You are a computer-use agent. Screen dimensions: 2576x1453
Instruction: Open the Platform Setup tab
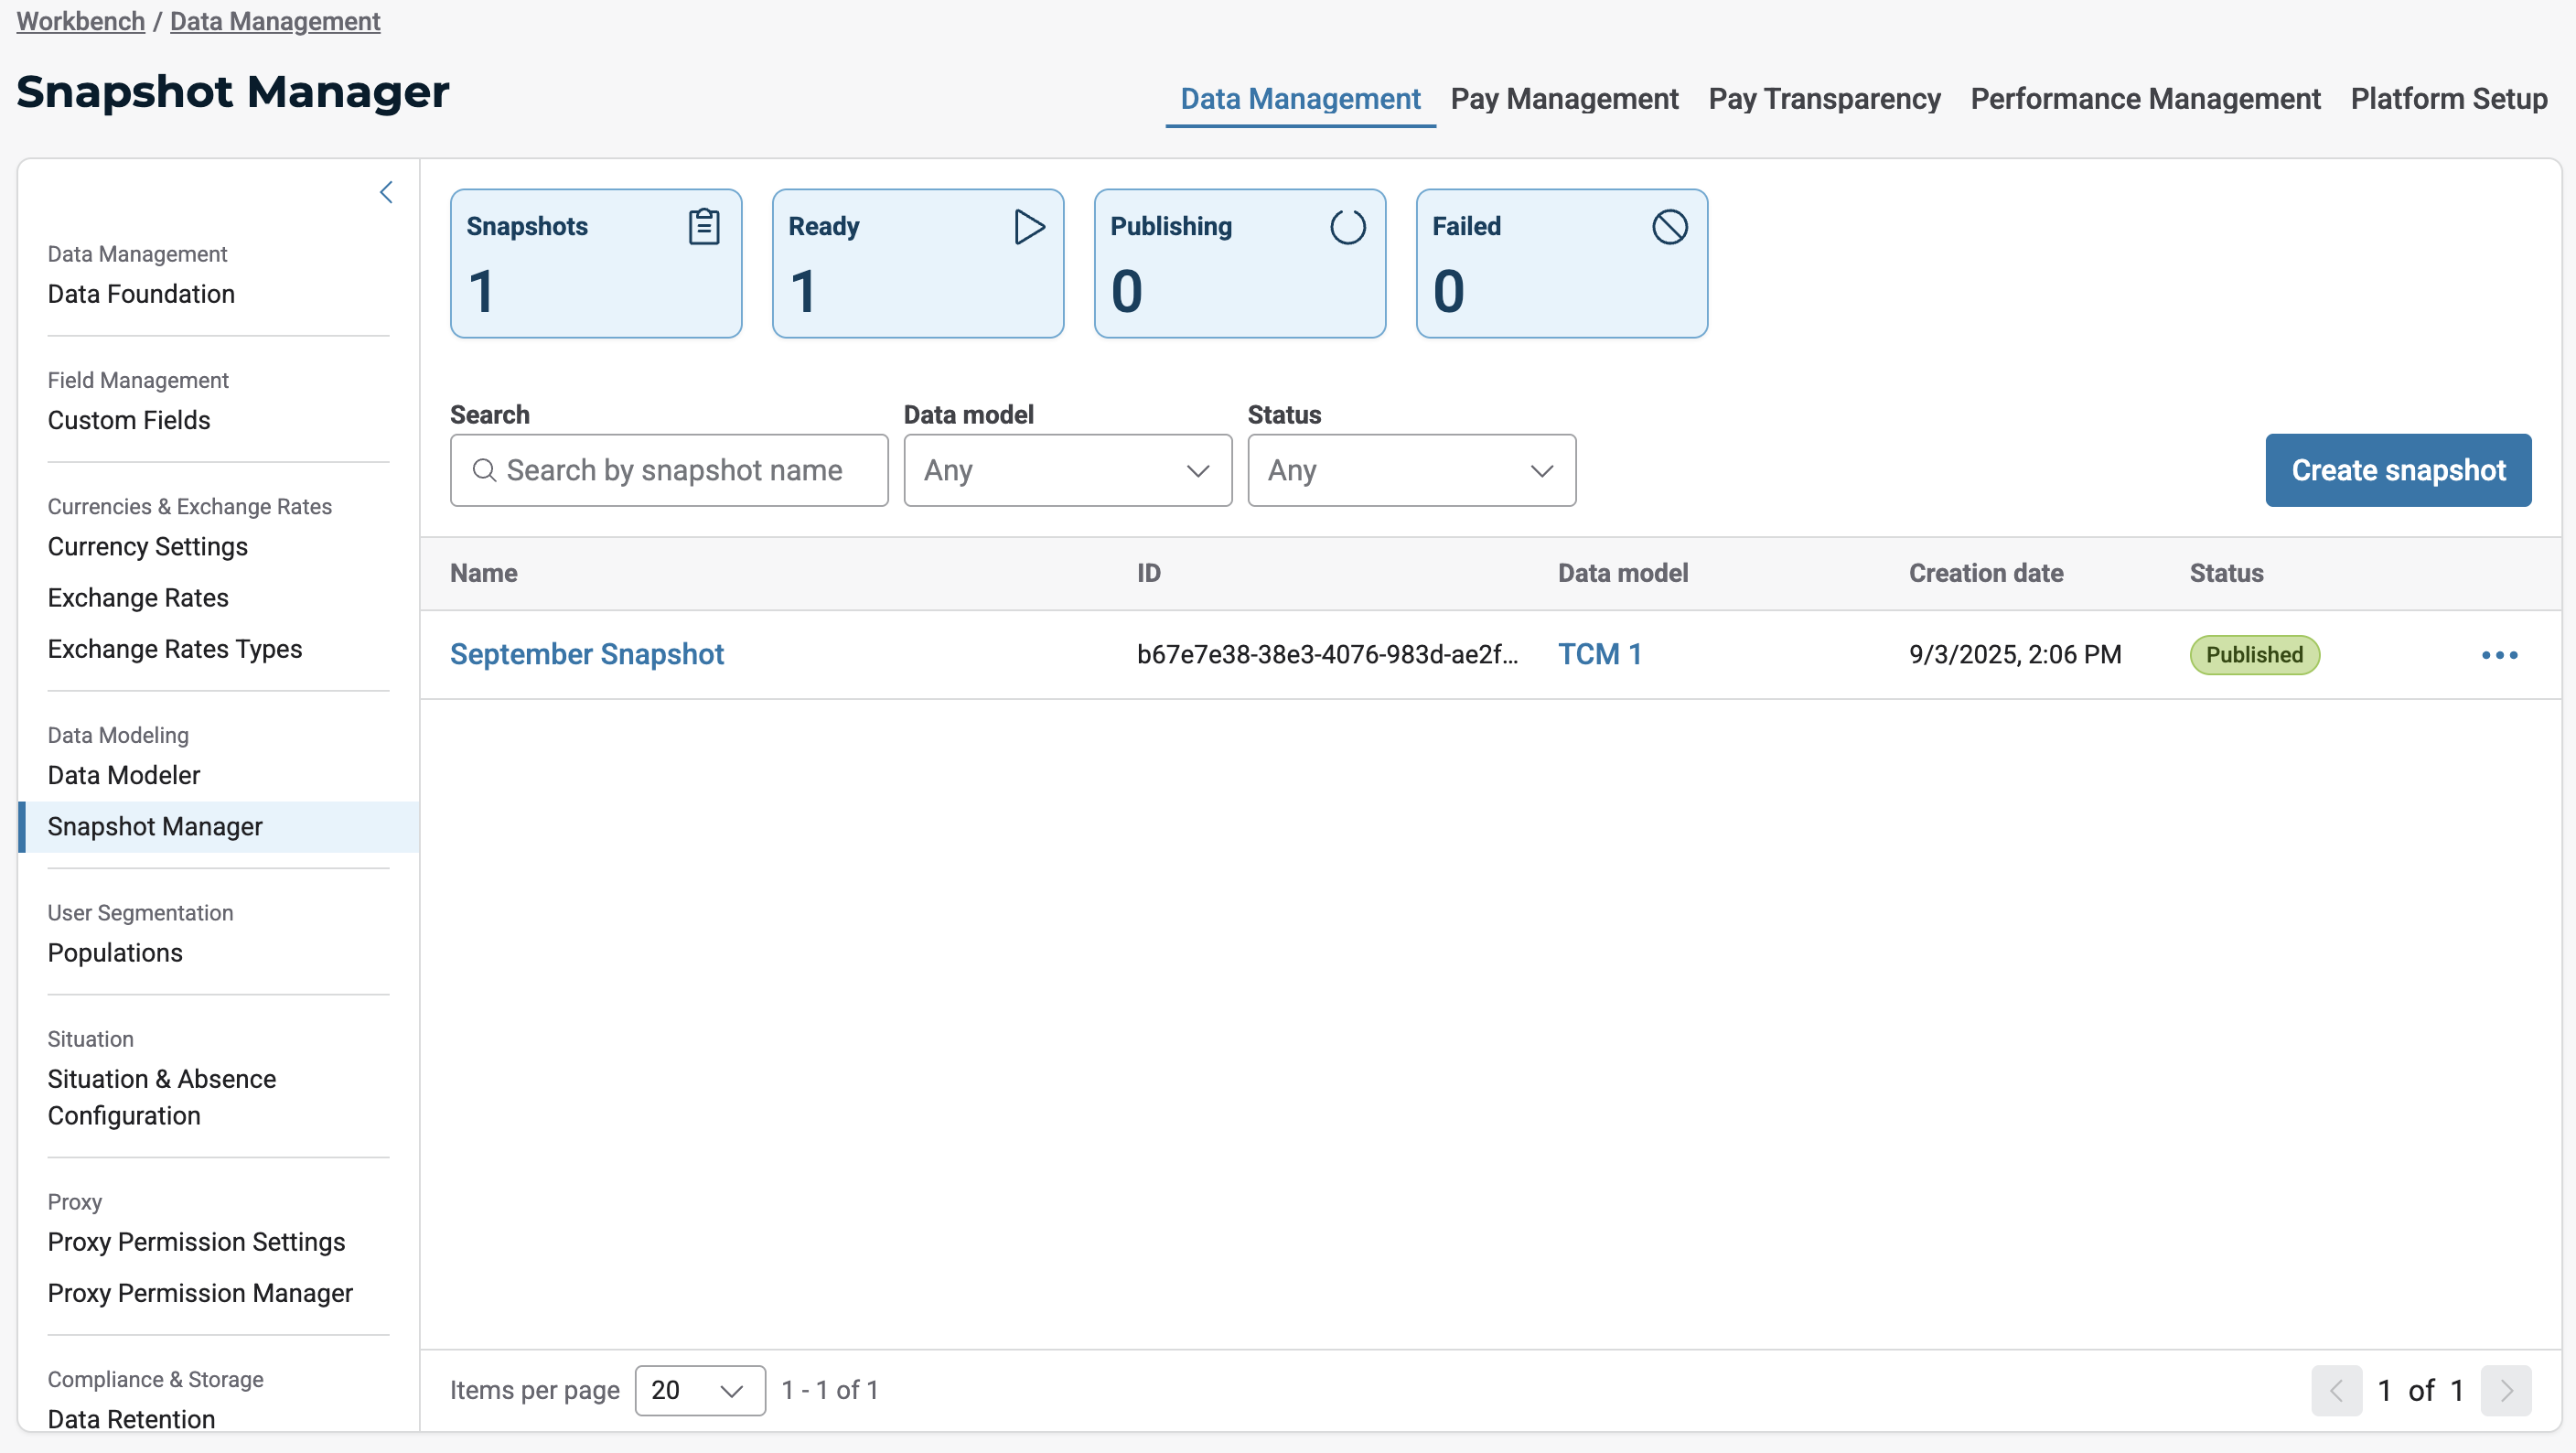point(2448,98)
